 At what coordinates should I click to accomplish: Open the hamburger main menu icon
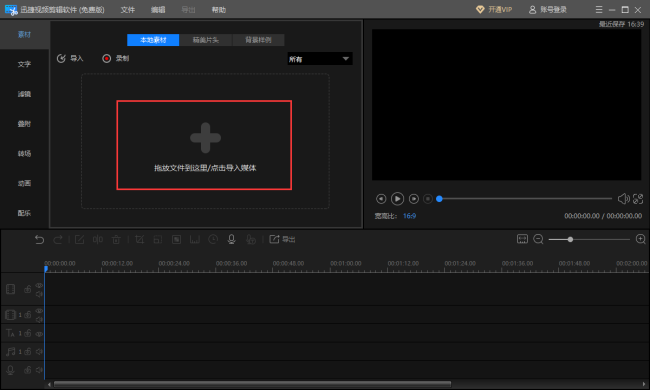click(599, 10)
